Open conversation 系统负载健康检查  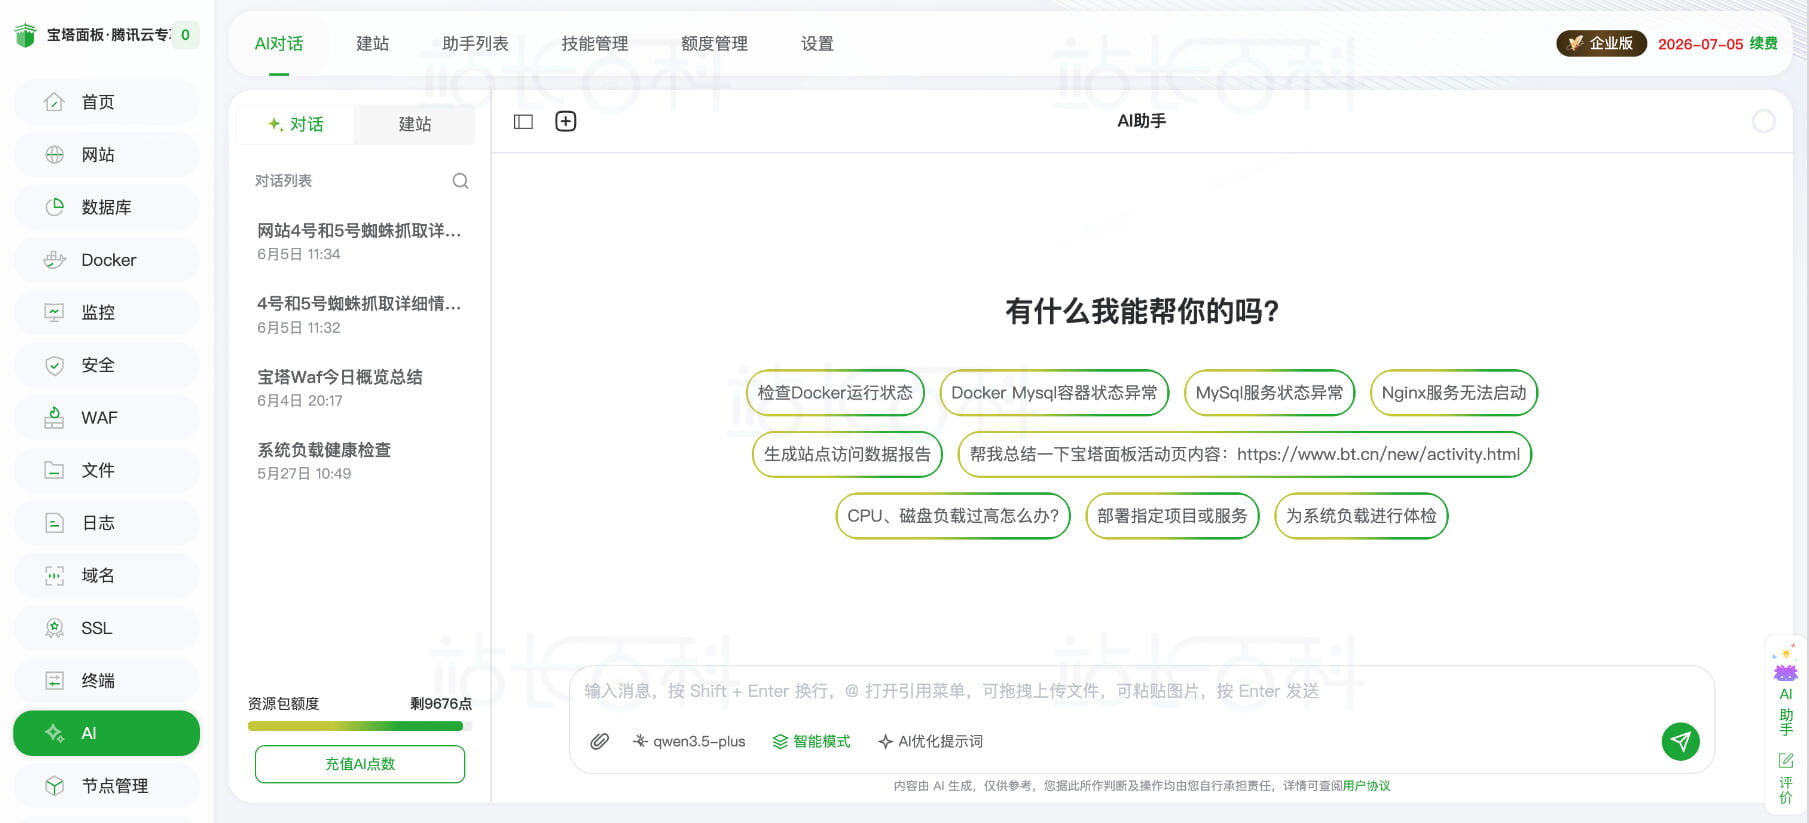pos(359,461)
